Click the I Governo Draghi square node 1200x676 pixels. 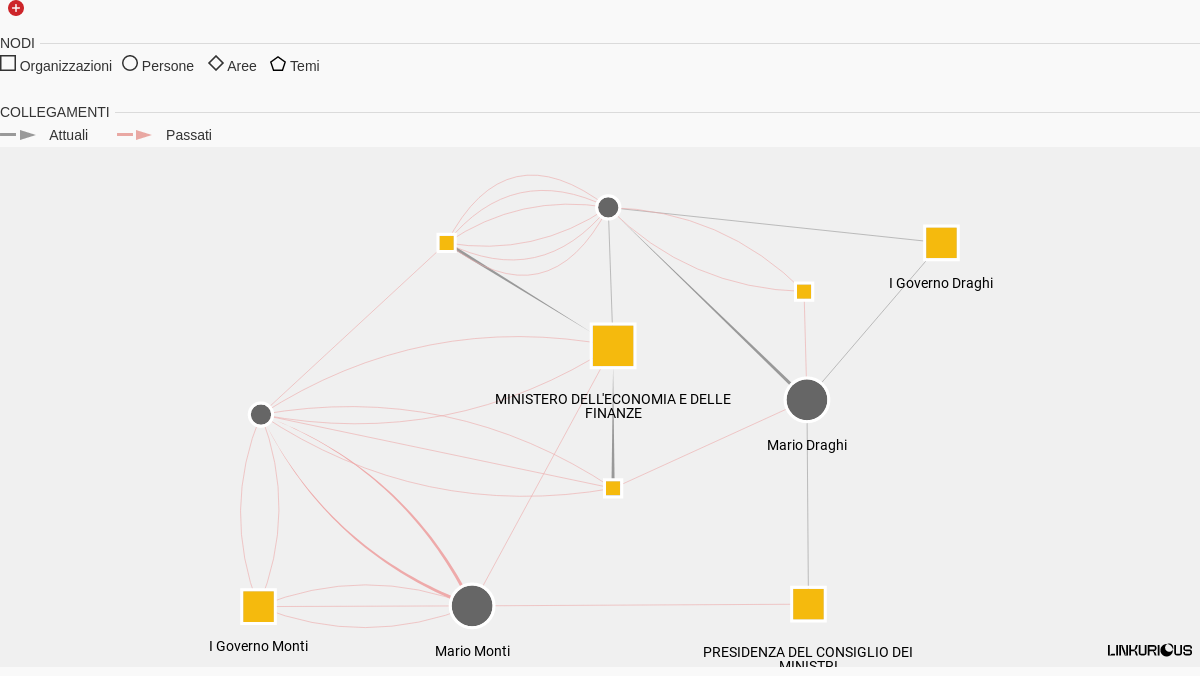coord(941,243)
